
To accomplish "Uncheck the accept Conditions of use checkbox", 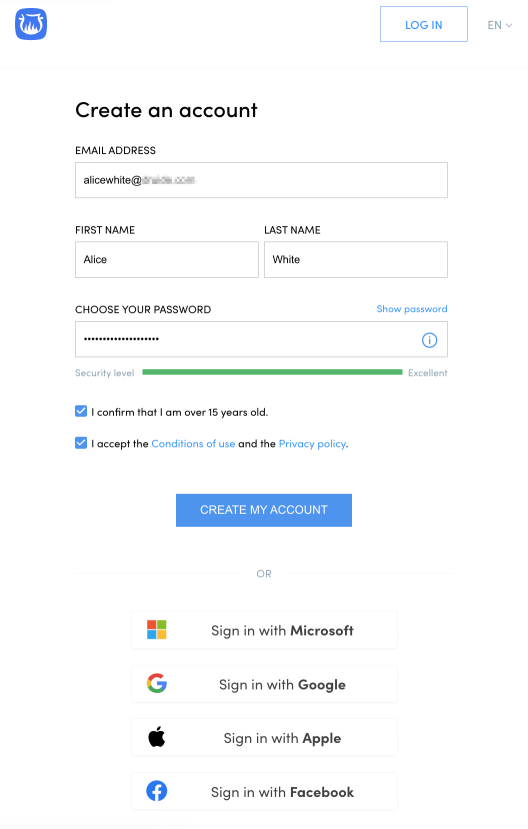I will tap(81, 443).
